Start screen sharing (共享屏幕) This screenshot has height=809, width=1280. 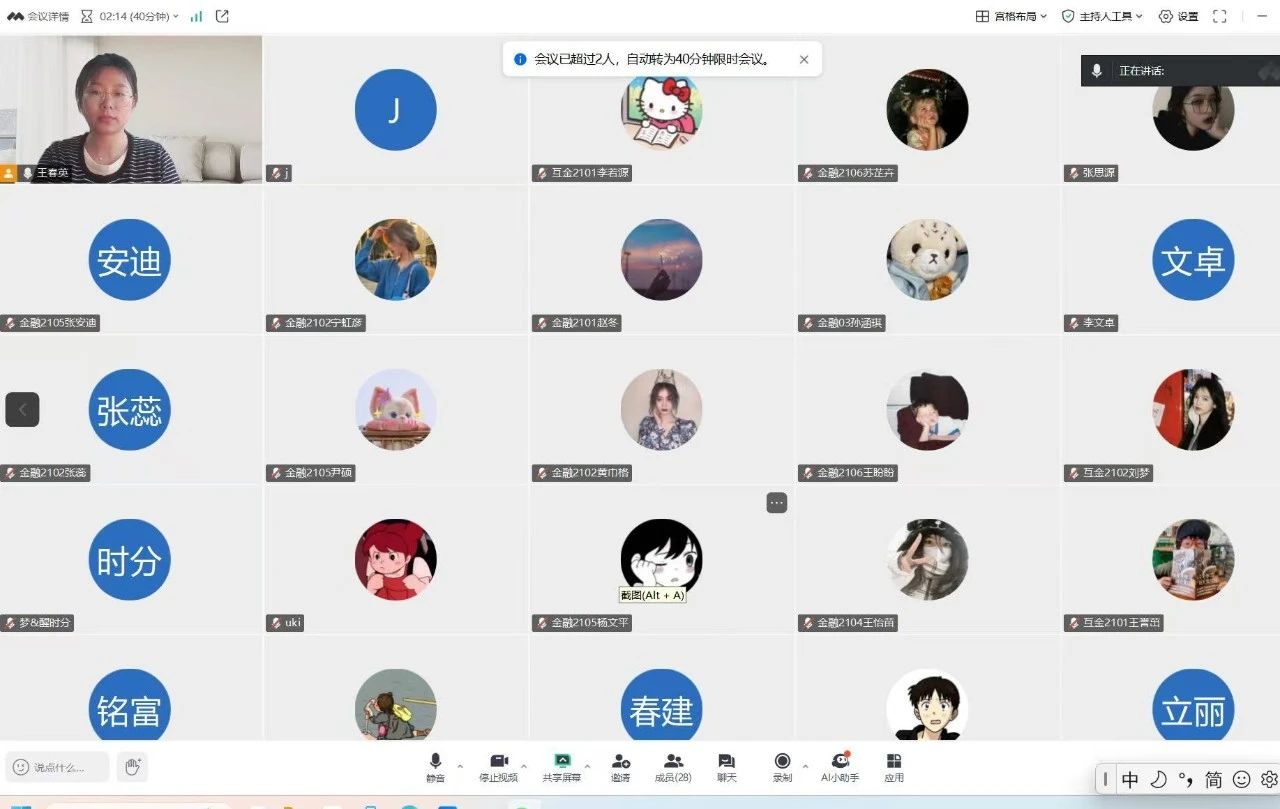coord(562,766)
